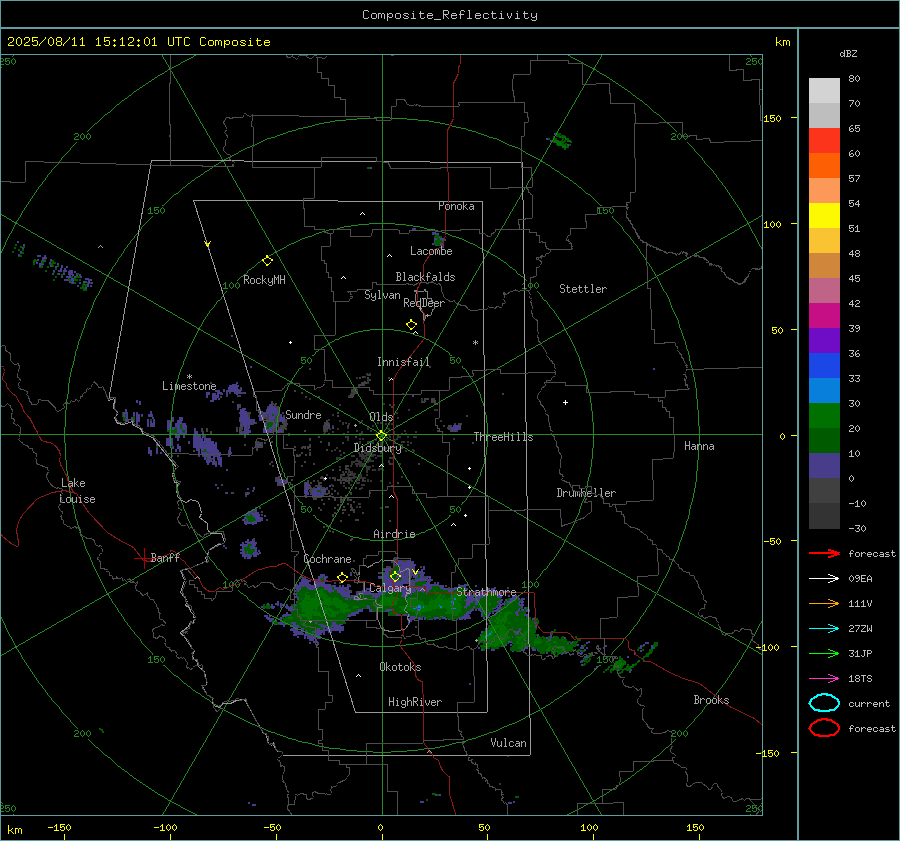
Task: Click the 33 dBZ blue color swatch
Action: click(x=824, y=365)
